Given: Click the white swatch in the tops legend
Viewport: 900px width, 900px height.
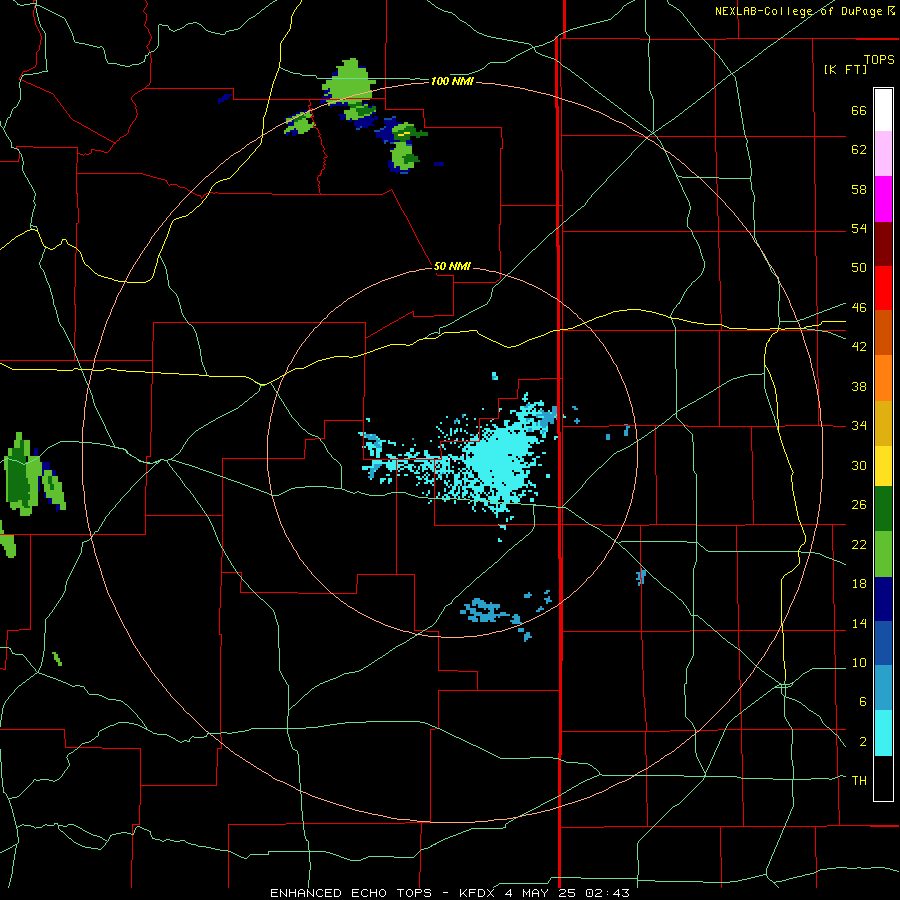Looking at the screenshot, I should coord(883,110).
